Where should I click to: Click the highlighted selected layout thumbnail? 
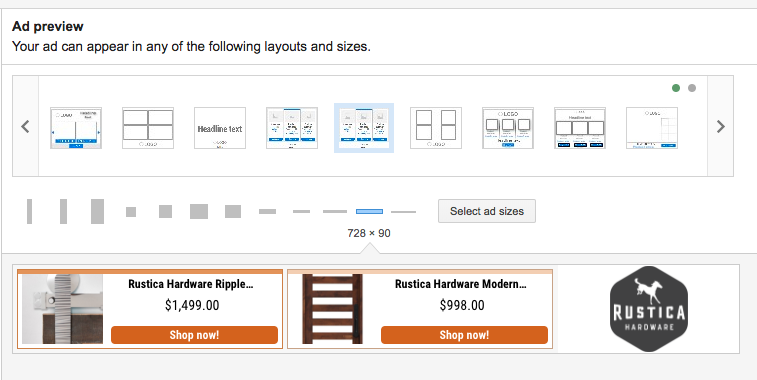364,128
